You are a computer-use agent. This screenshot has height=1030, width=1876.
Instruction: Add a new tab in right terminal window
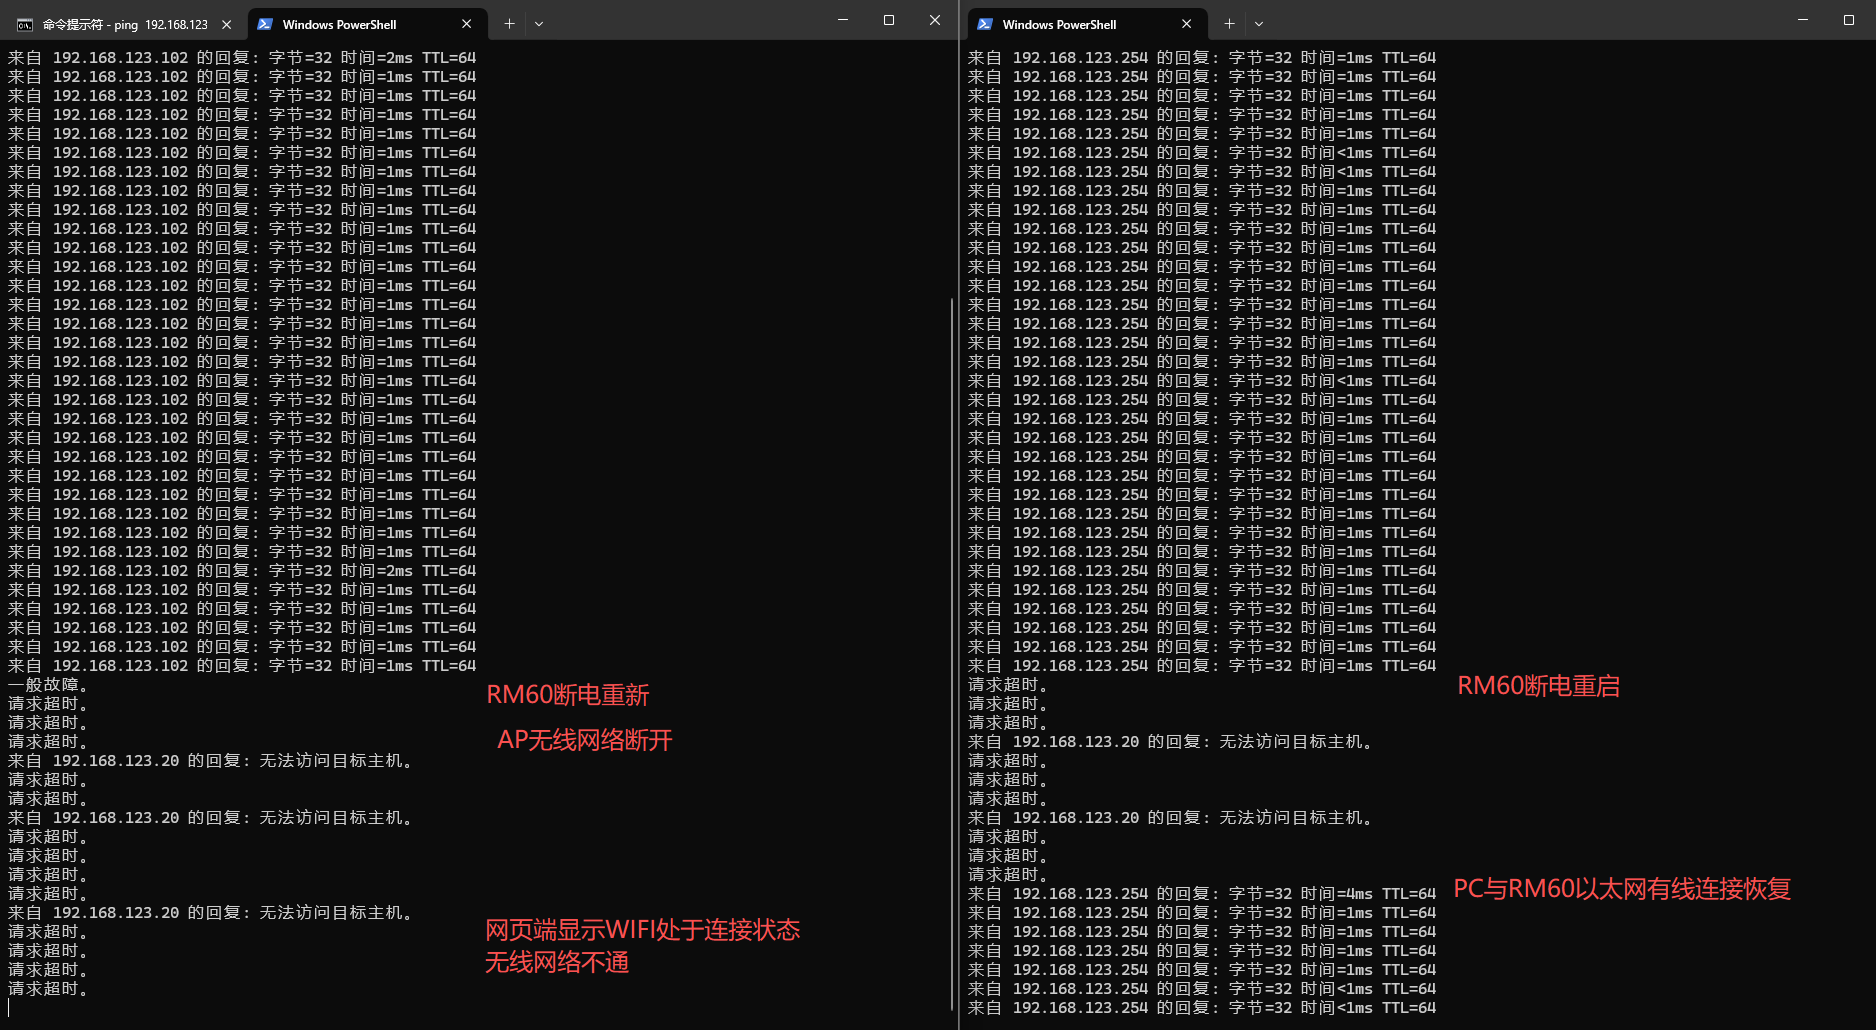[1229, 24]
